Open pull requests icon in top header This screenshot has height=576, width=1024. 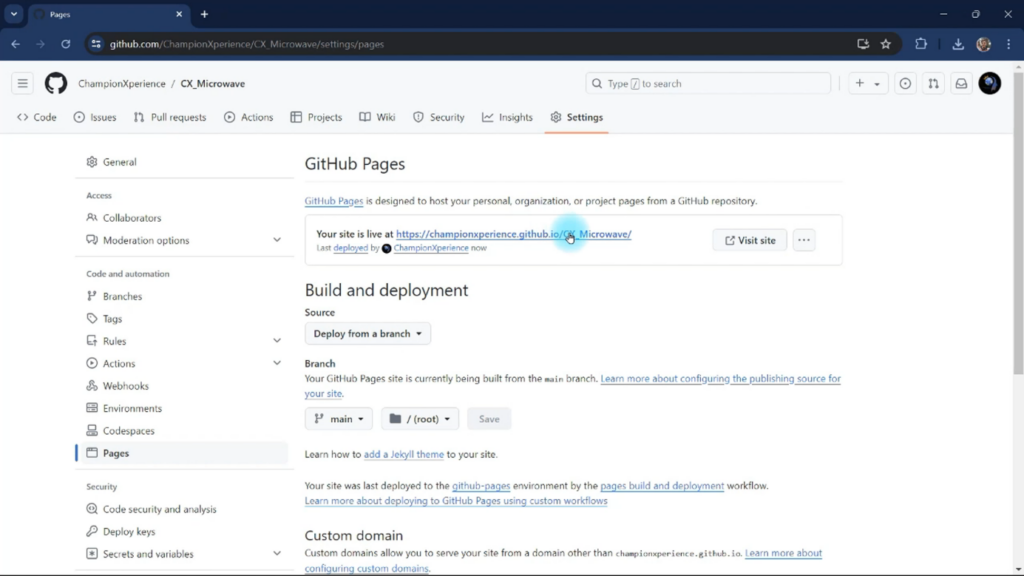[x=933, y=84]
